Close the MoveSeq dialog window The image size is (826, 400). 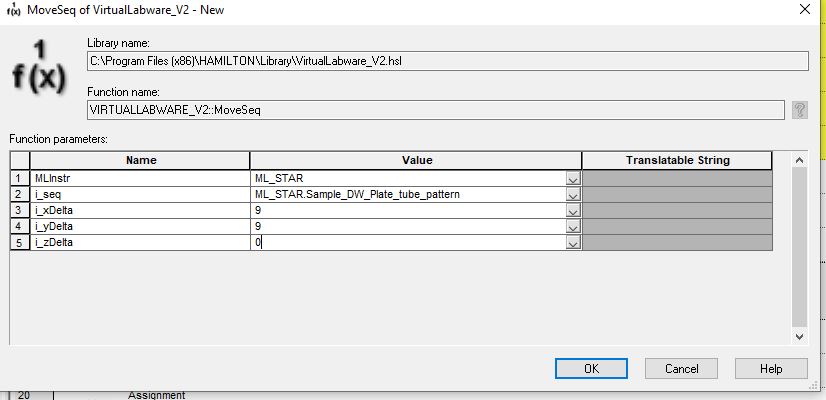click(x=804, y=9)
